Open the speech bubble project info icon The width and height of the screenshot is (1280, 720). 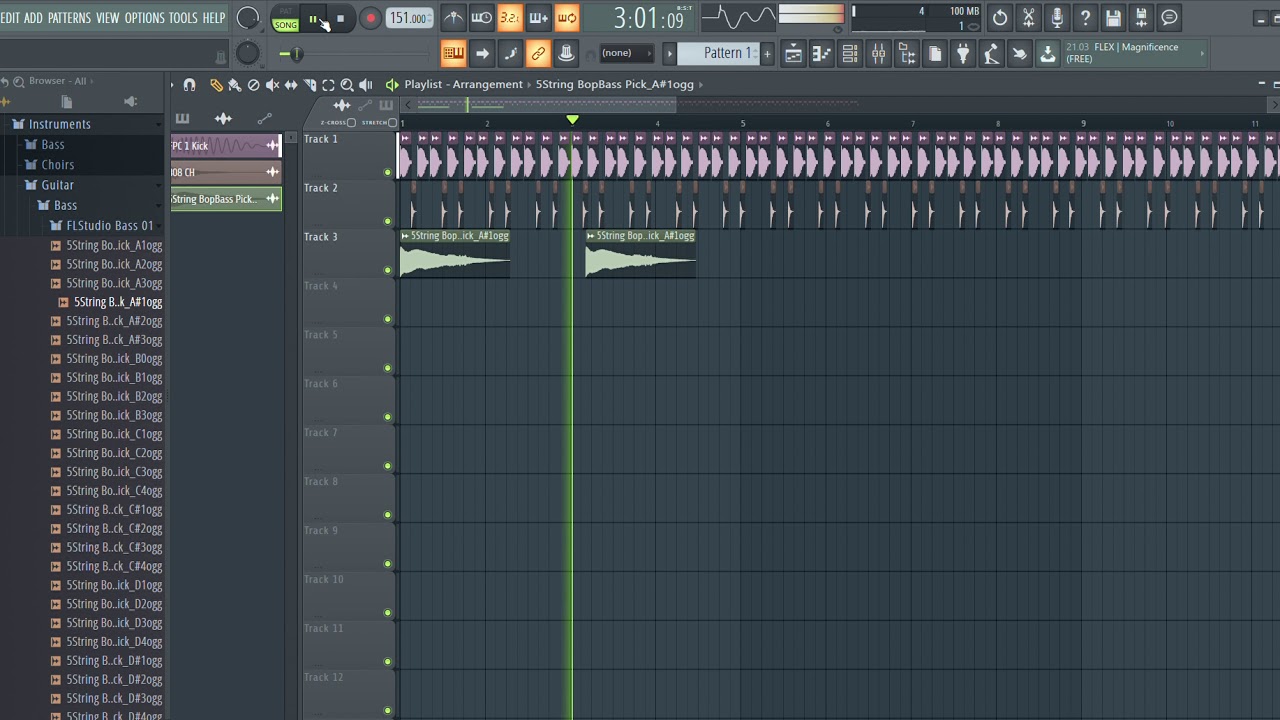coord(1169,18)
